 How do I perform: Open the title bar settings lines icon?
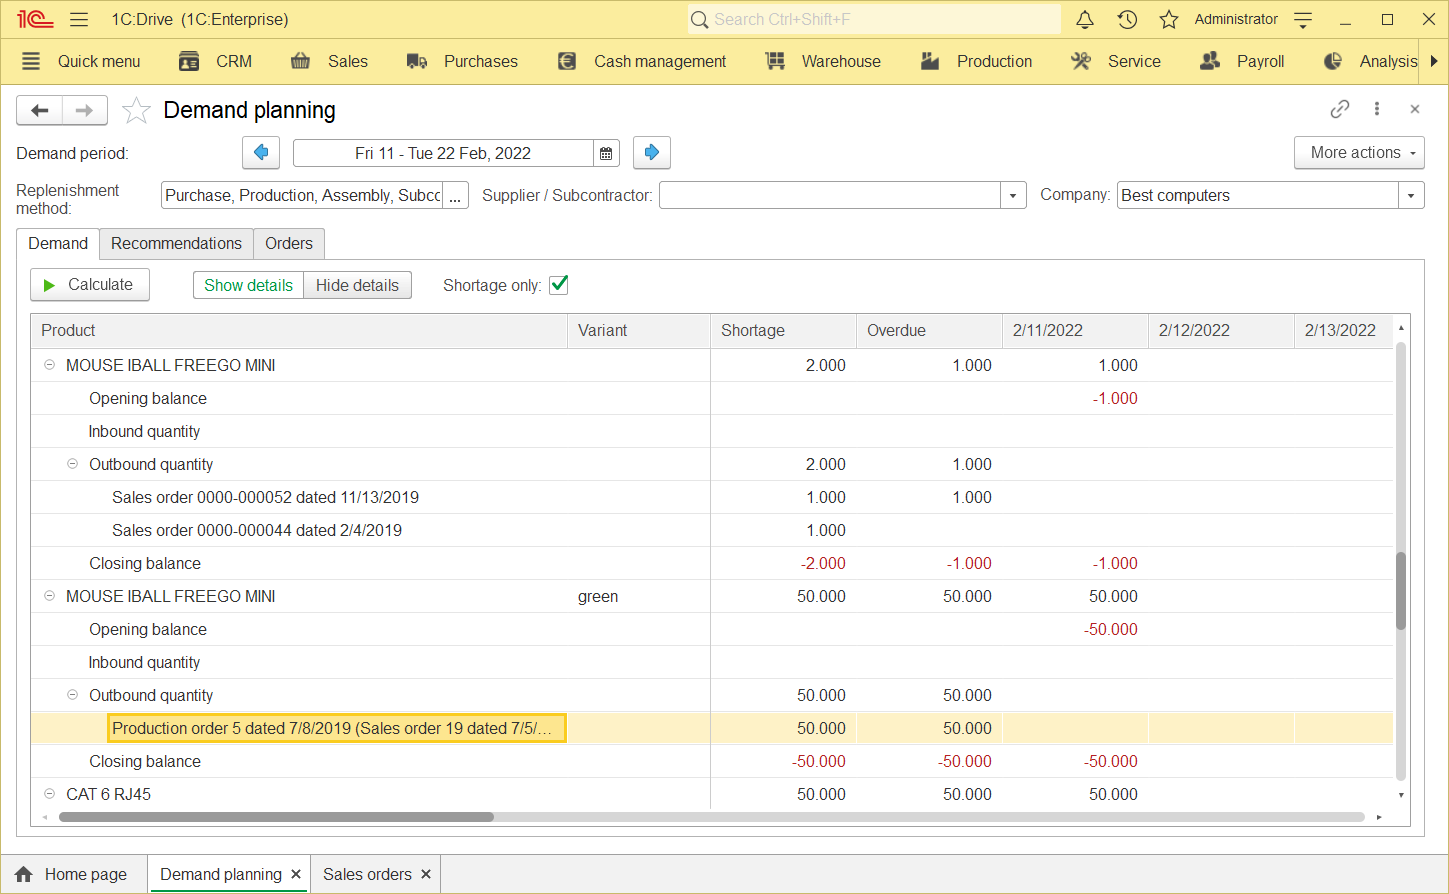(1303, 19)
